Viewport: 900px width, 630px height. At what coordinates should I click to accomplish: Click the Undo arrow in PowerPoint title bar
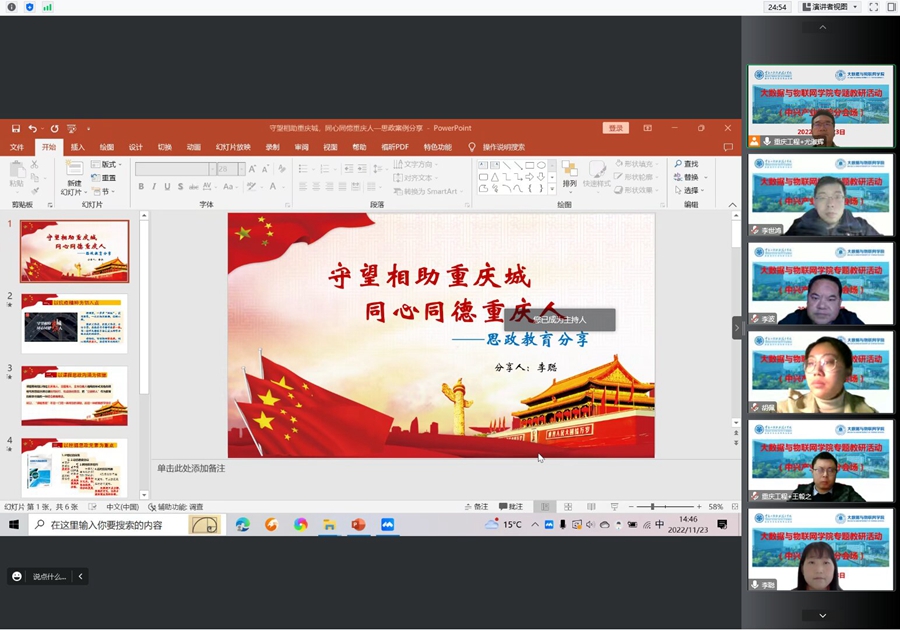pyautogui.click(x=33, y=129)
